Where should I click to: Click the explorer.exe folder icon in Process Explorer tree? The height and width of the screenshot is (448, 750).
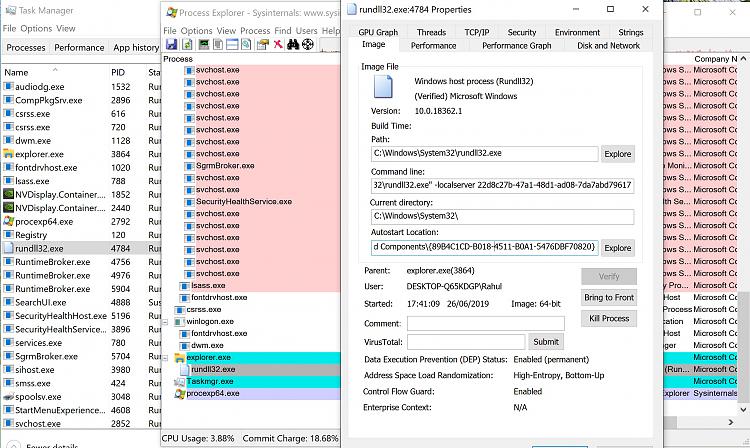pyautogui.click(x=180, y=358)
